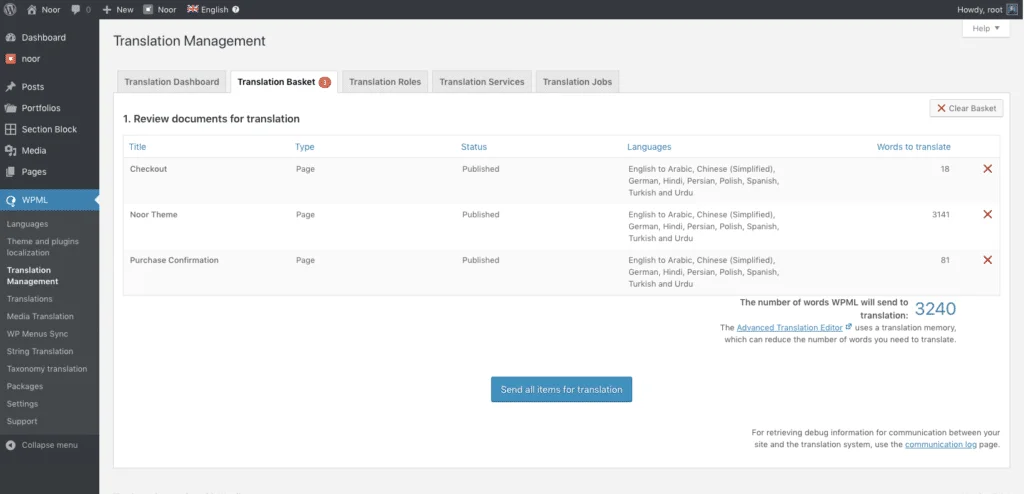Remove Noor Theme from translation basket

coord(987,214)
